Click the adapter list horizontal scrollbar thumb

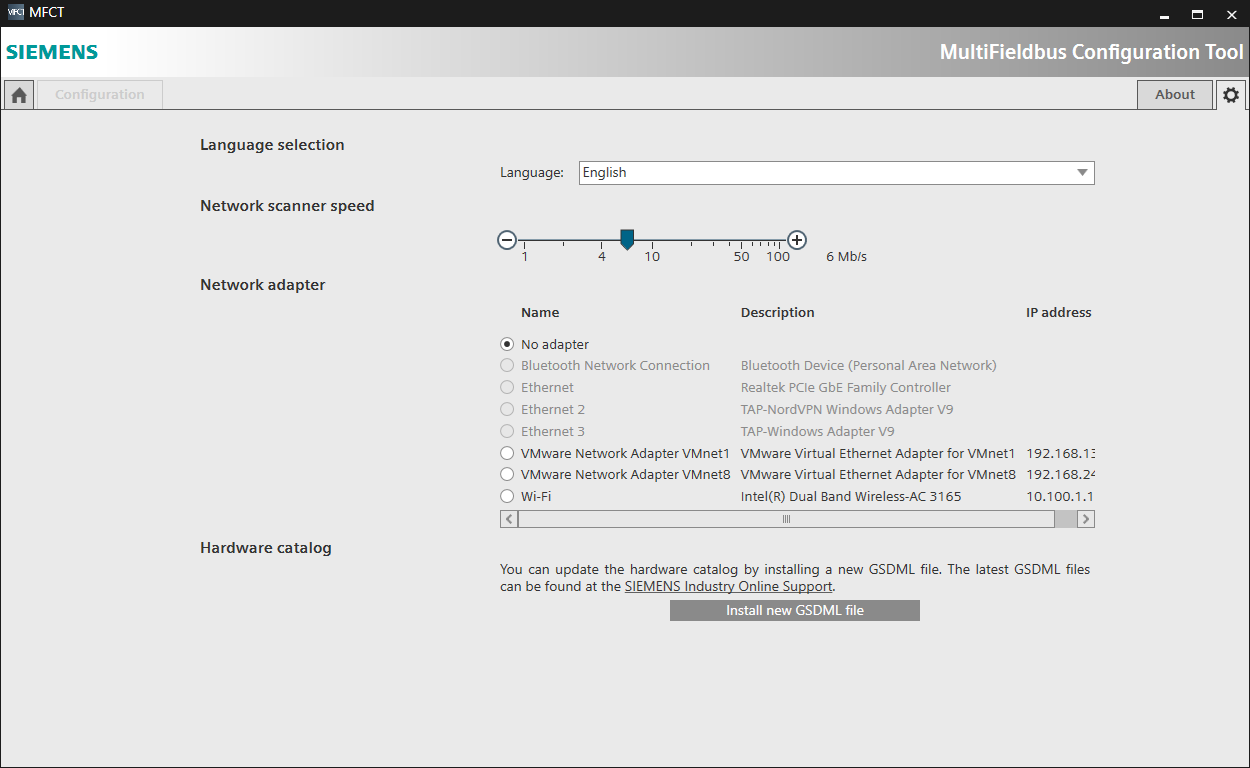point(786,519)
